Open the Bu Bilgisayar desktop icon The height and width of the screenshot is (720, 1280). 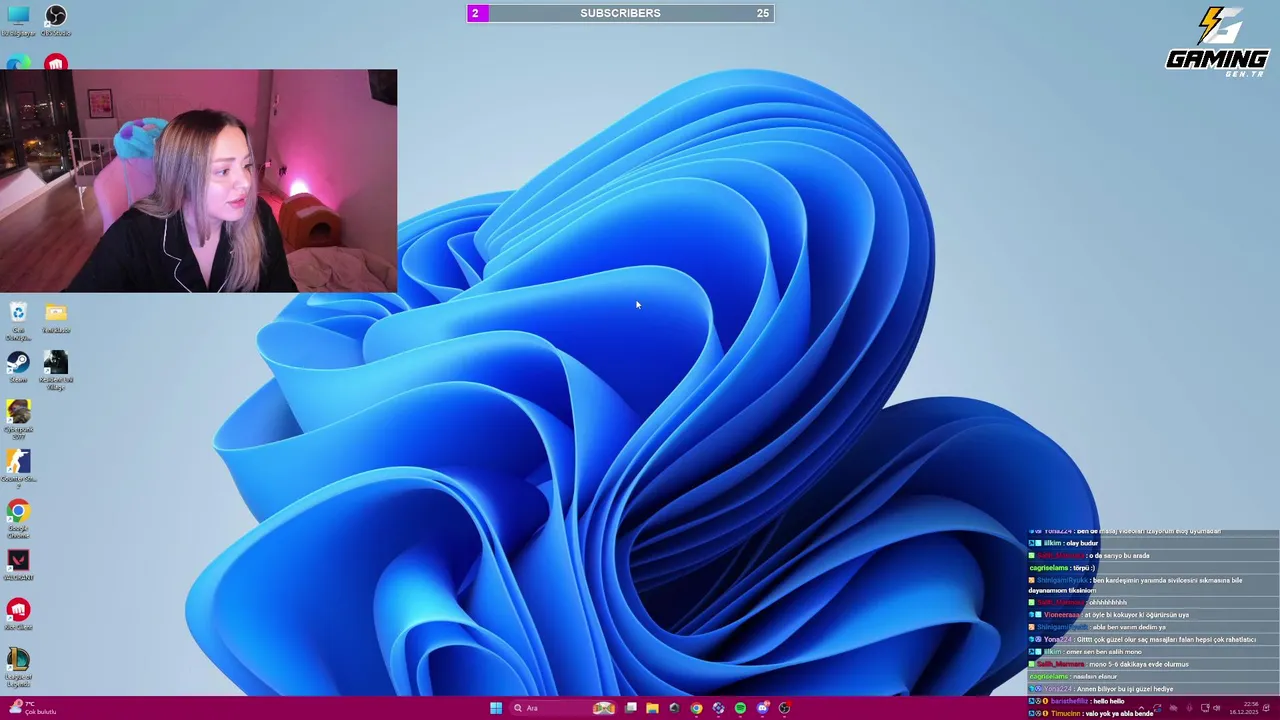(x=18, y=19)
